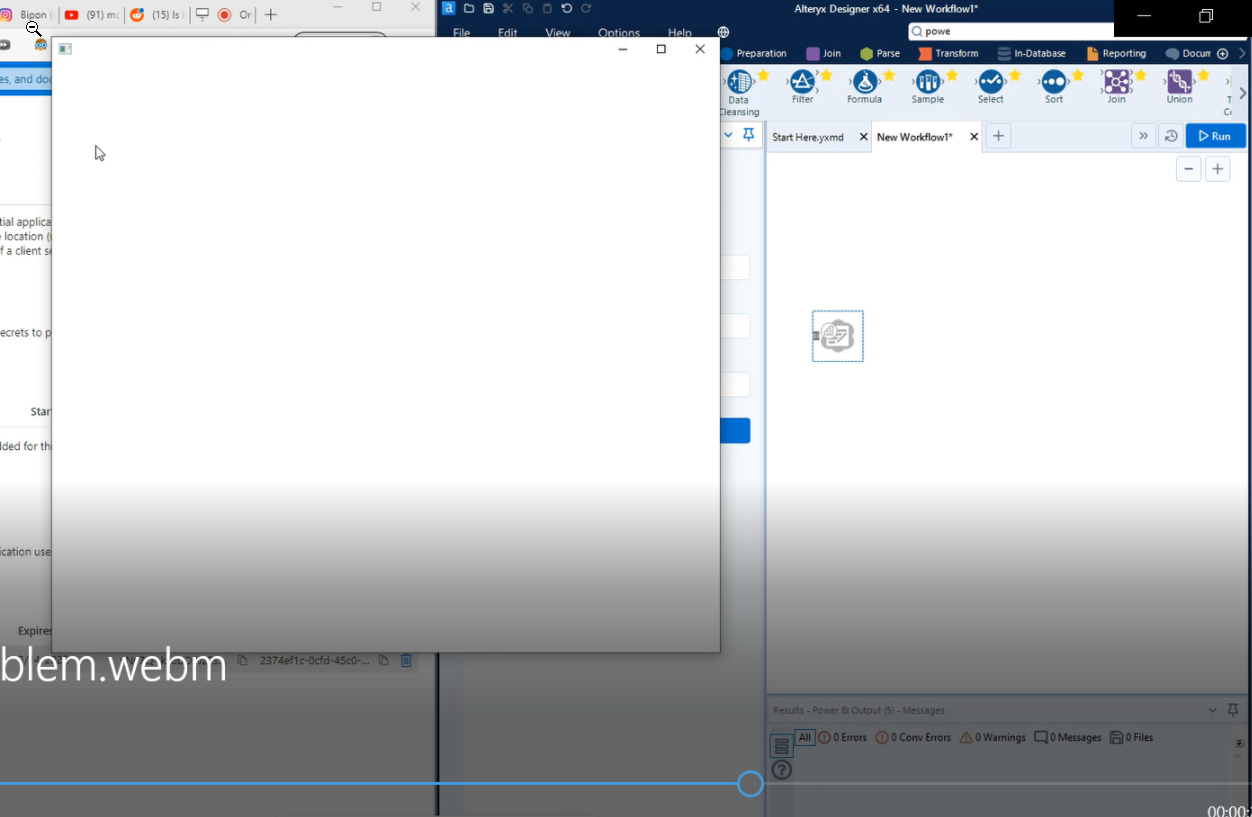The width and height of the screenshot is (1252, 817).
Task: Select the Union tool
Action: tap(1179, 83)
